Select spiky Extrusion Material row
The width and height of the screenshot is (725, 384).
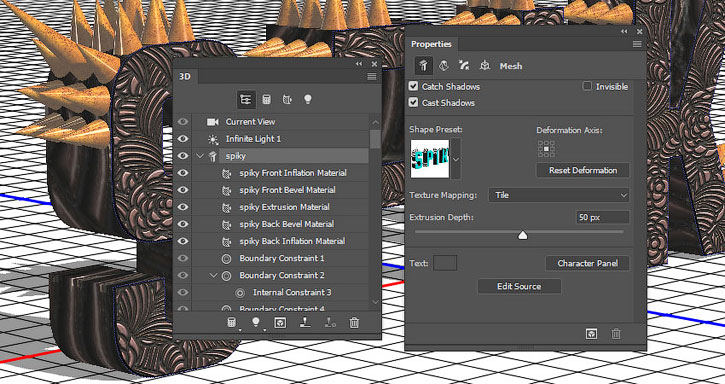280,207
